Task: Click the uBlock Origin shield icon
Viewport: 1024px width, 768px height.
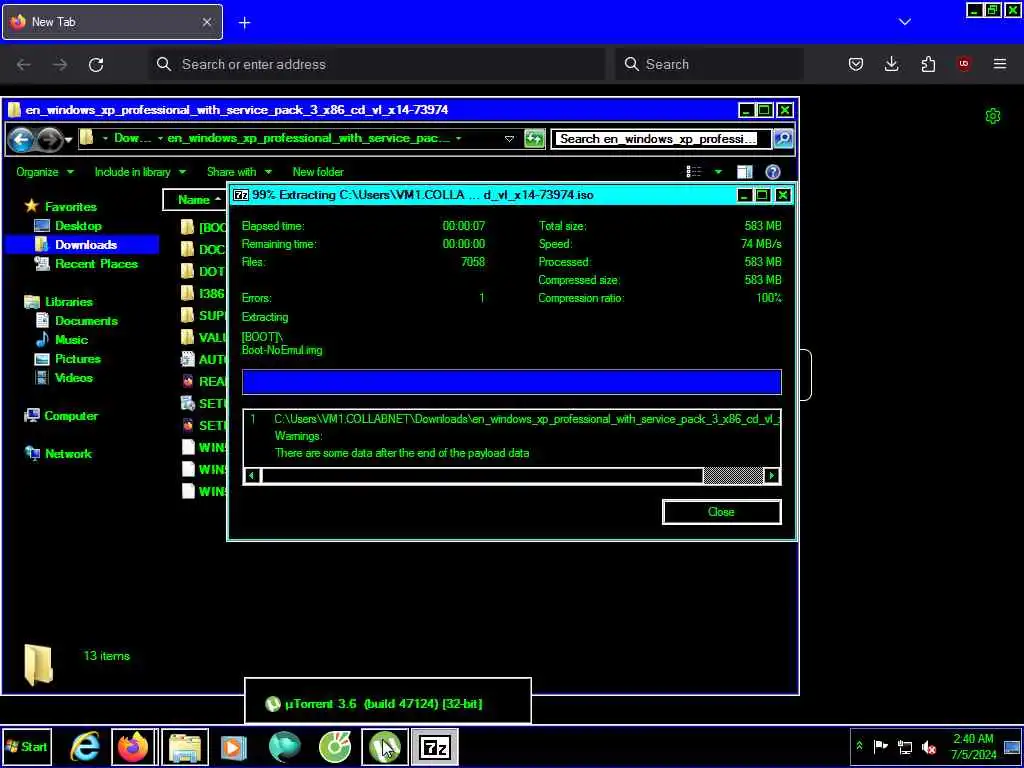Action: coord(964,64)
